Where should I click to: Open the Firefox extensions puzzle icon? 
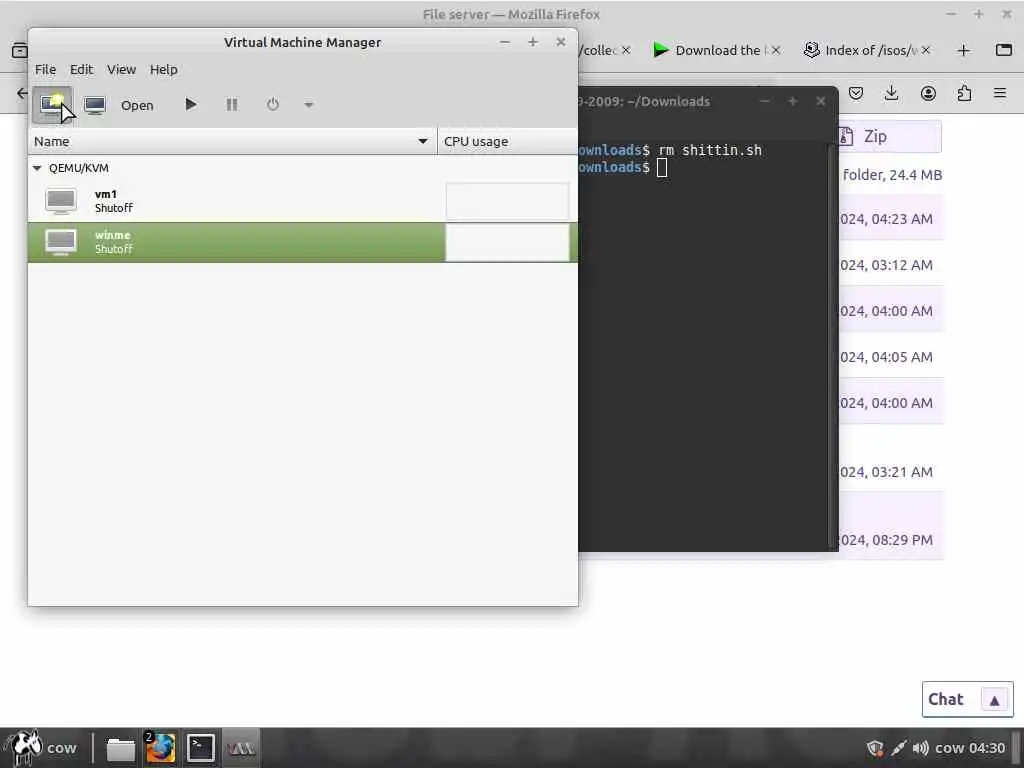[964, 93]
